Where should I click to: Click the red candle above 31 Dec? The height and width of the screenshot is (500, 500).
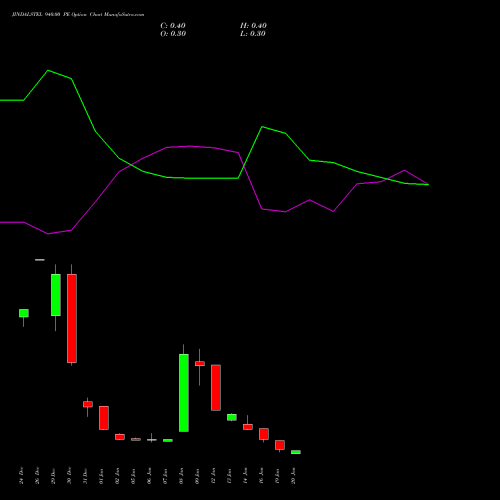click(x=88, y=404)
